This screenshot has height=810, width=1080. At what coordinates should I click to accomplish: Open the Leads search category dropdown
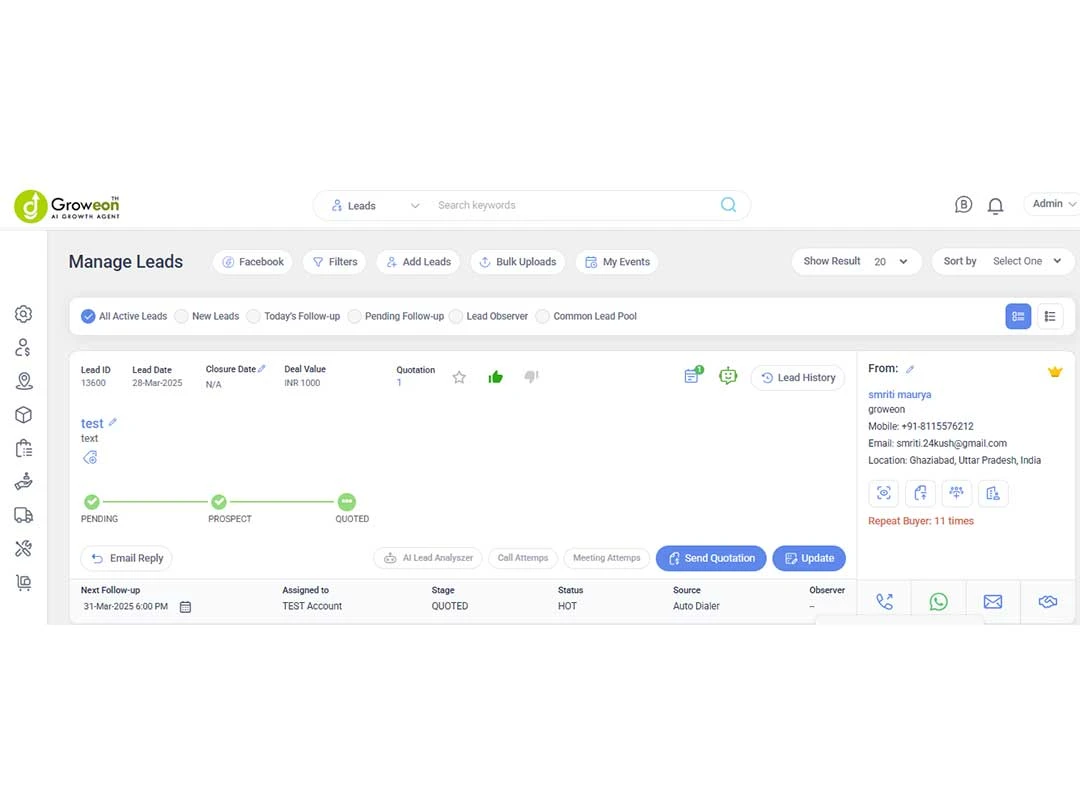375,206
